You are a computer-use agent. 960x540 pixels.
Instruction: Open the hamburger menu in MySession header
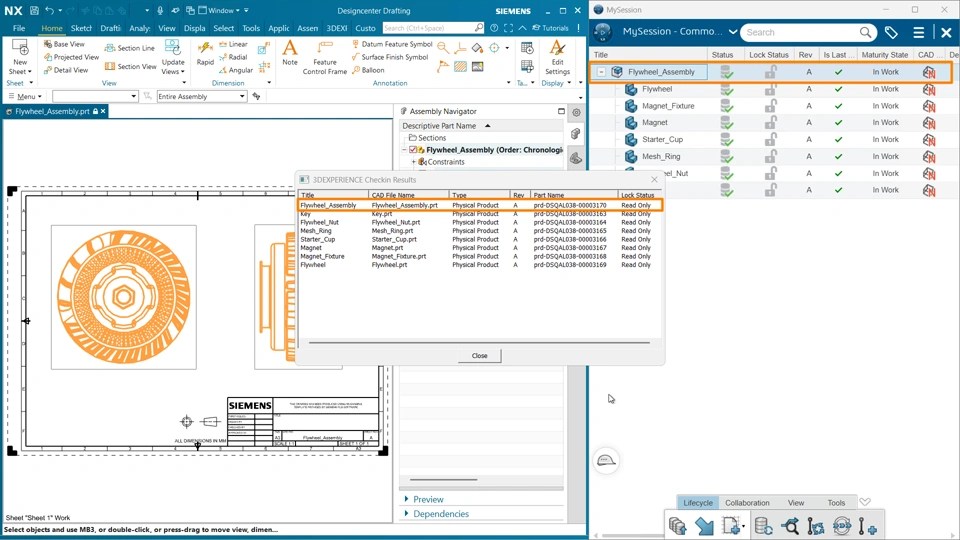pos(918,32)
